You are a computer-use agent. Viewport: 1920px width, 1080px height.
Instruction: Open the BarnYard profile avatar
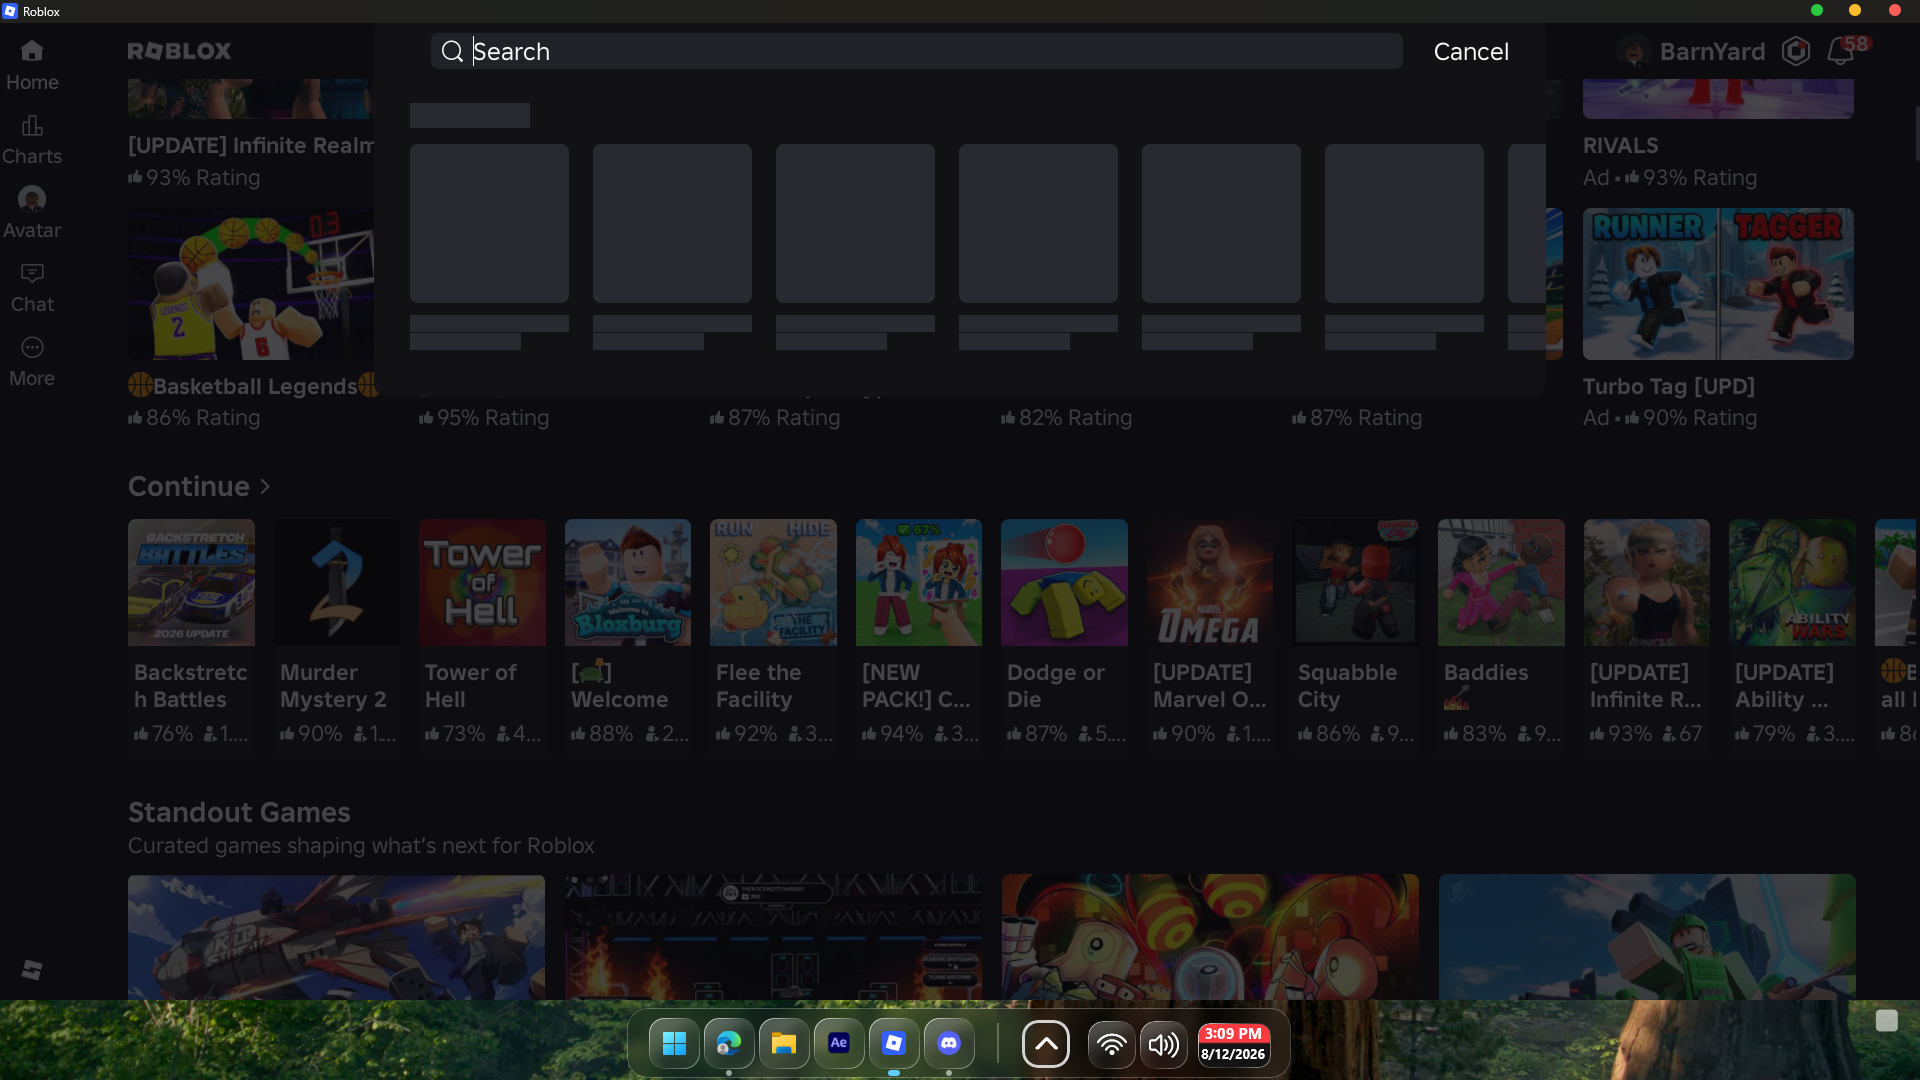(x=1633, y=51)
